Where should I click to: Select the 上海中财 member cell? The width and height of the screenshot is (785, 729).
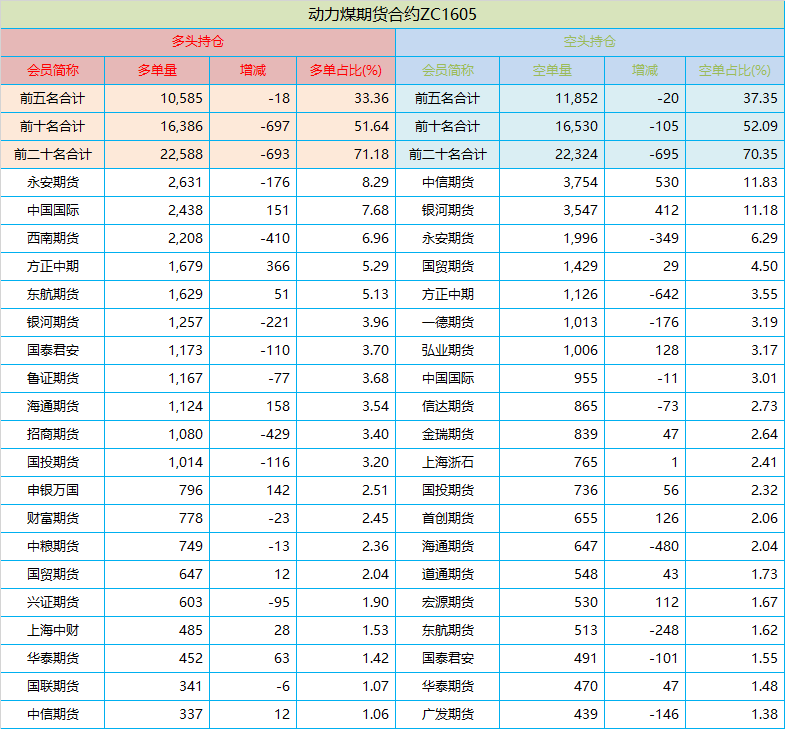(x=53, y=631)
